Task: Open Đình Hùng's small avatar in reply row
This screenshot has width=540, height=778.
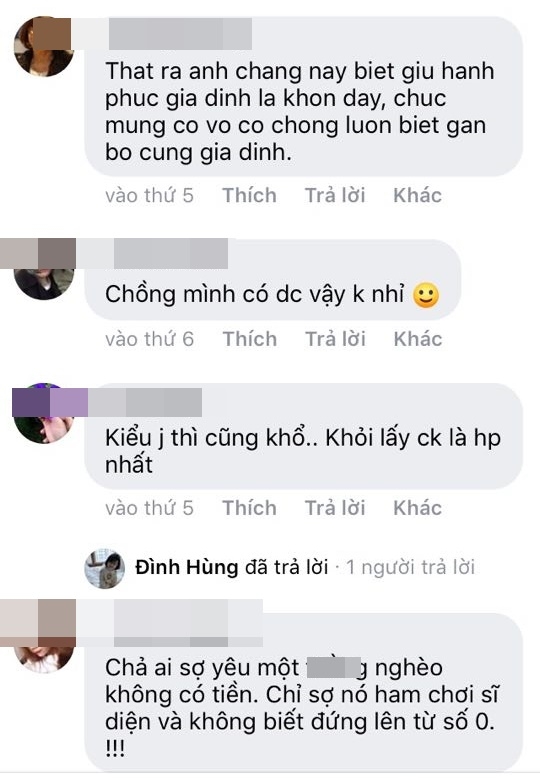Action: [x=104, y=569]
